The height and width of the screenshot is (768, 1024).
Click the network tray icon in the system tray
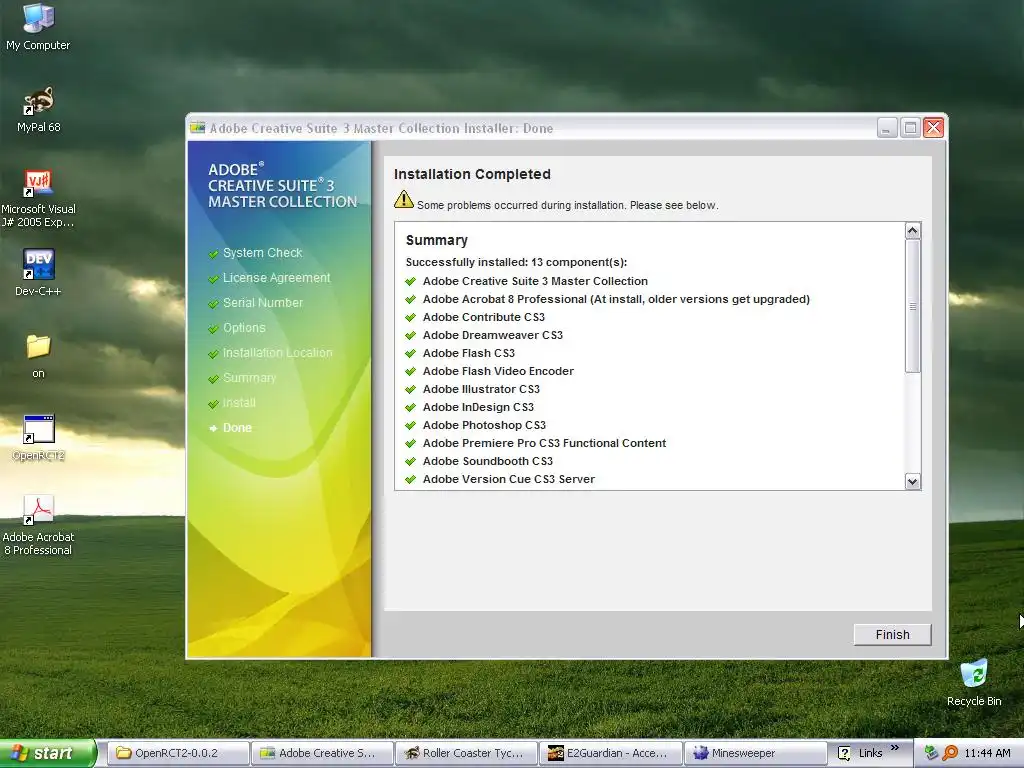tap(932, 753)
